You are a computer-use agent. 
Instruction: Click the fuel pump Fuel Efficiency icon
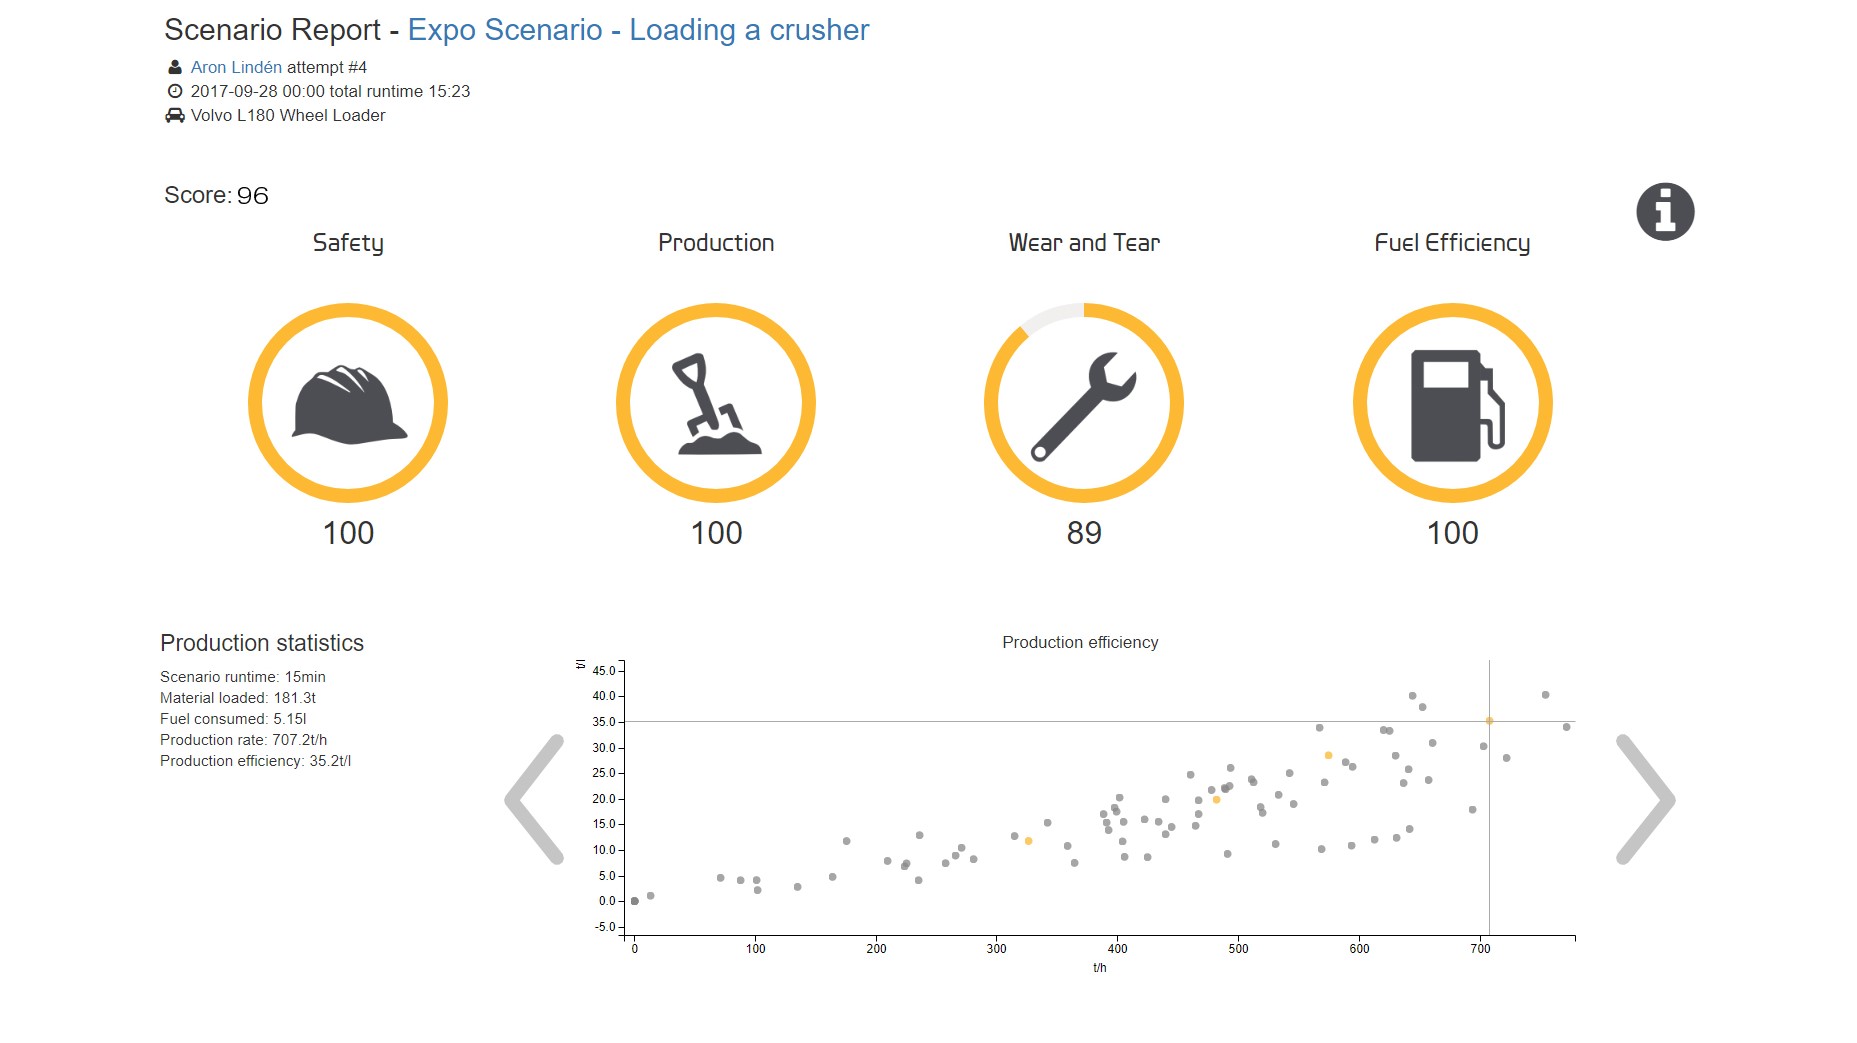pos(1453,404)
